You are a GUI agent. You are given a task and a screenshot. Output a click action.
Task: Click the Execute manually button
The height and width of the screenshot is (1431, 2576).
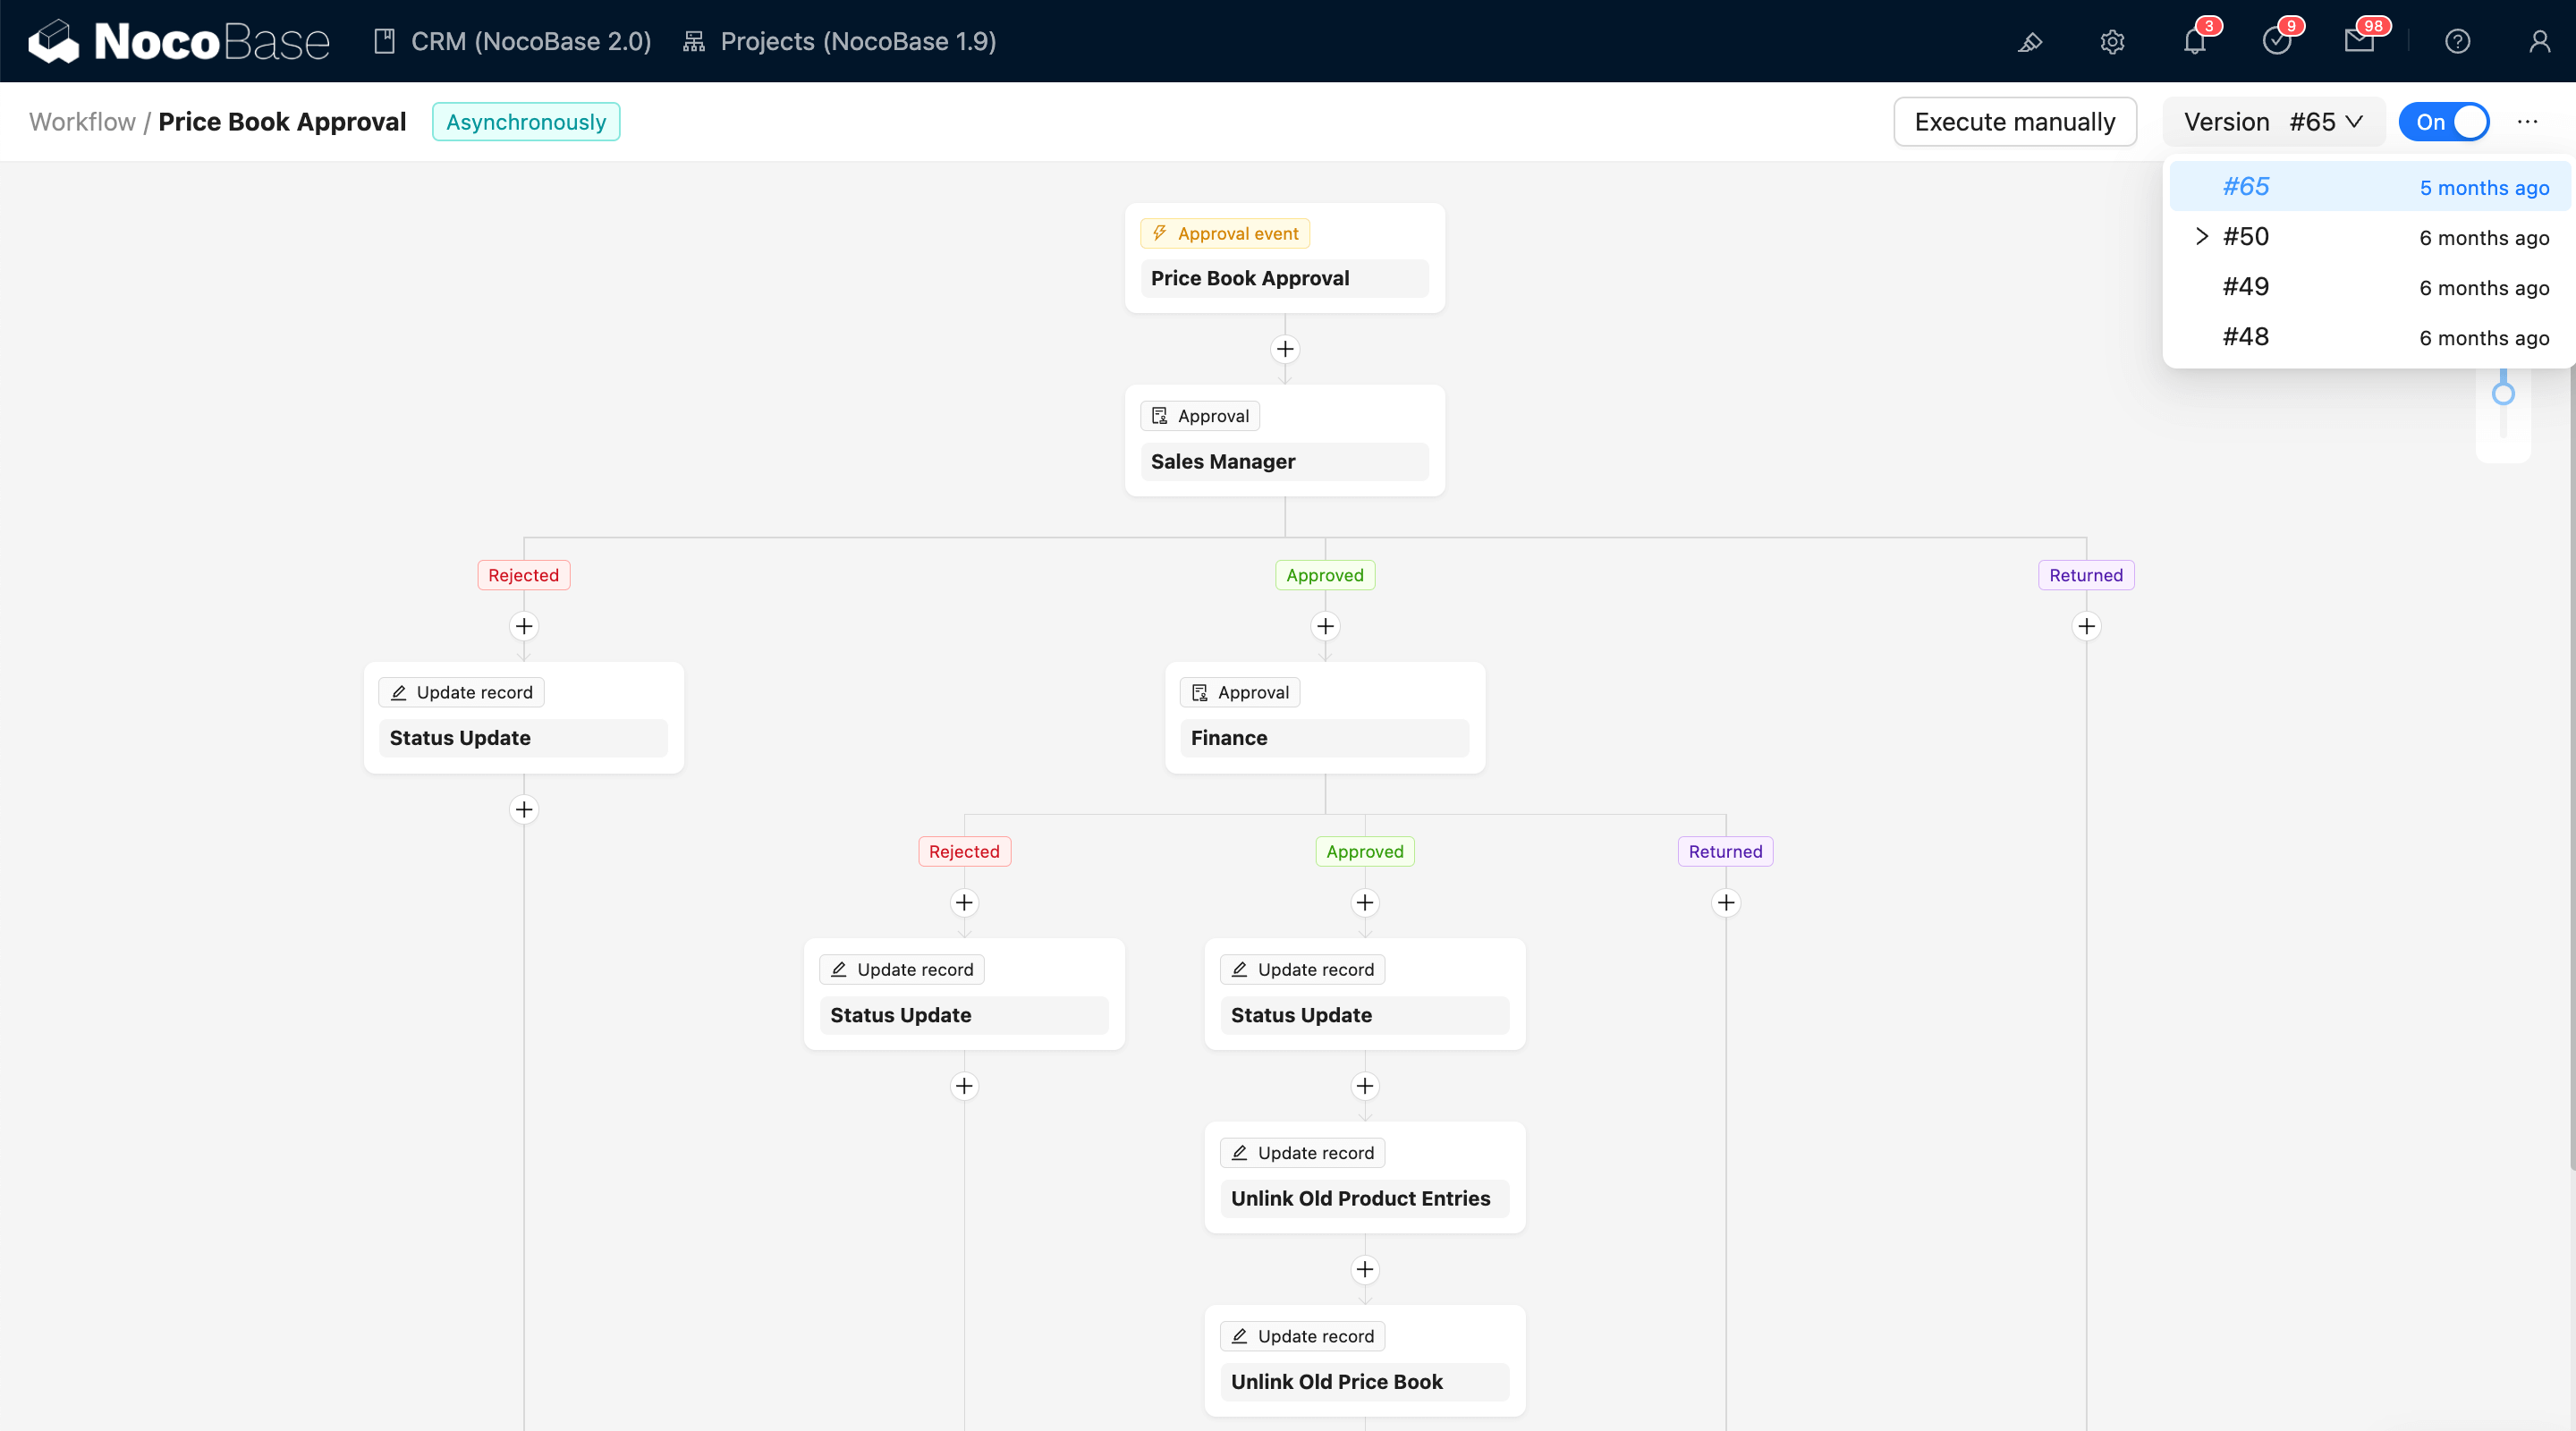tap(2014, 121)
